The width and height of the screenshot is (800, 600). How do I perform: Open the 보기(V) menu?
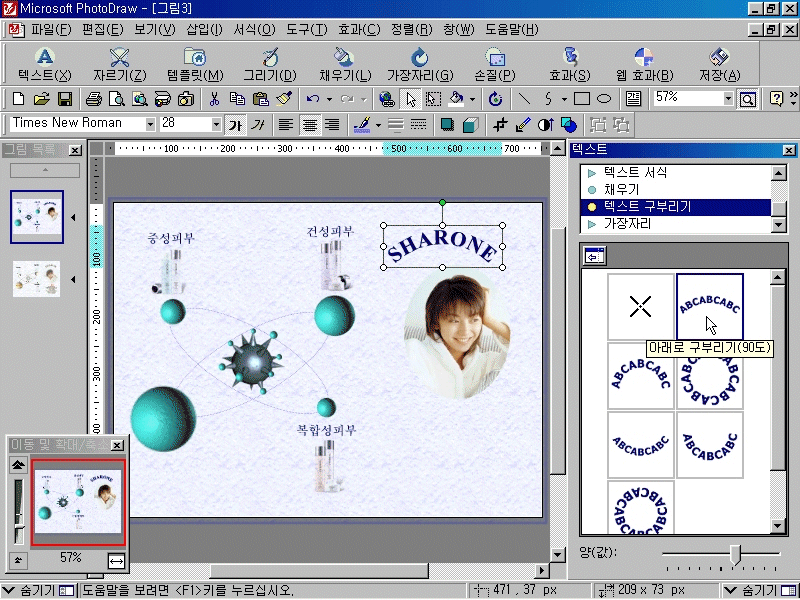155,30
